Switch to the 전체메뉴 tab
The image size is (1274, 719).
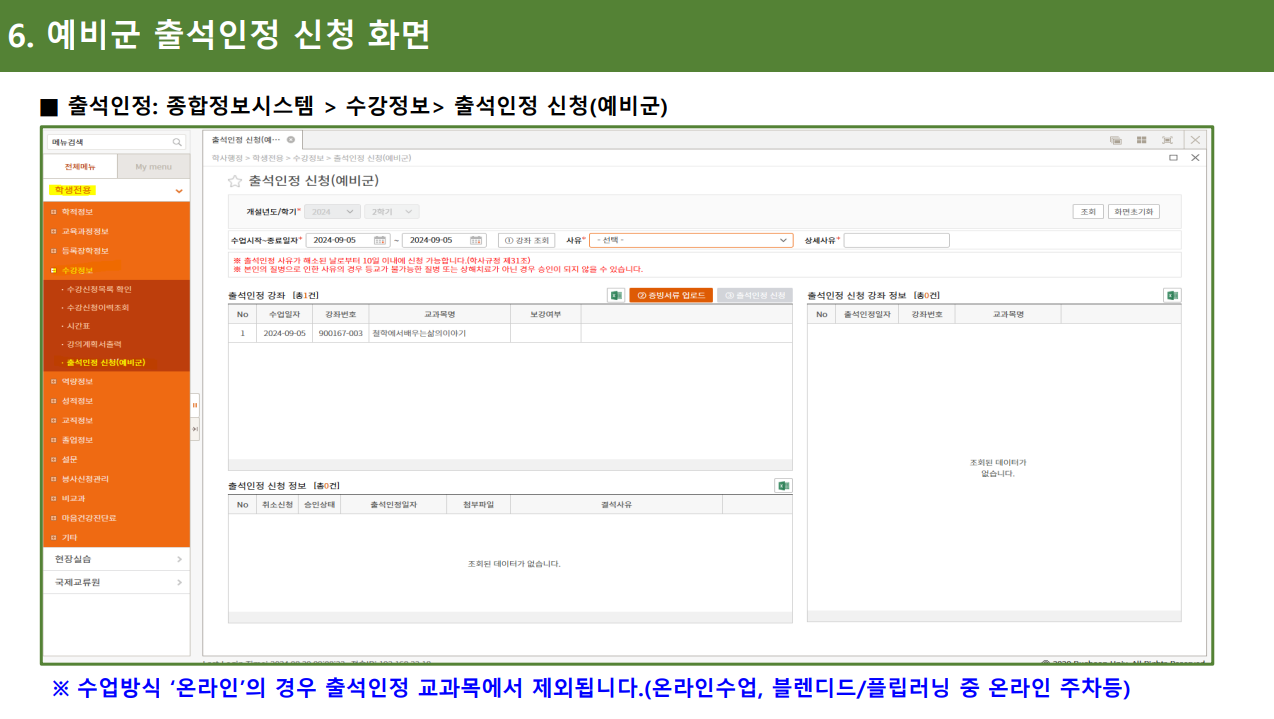click(x=81, y=166)
